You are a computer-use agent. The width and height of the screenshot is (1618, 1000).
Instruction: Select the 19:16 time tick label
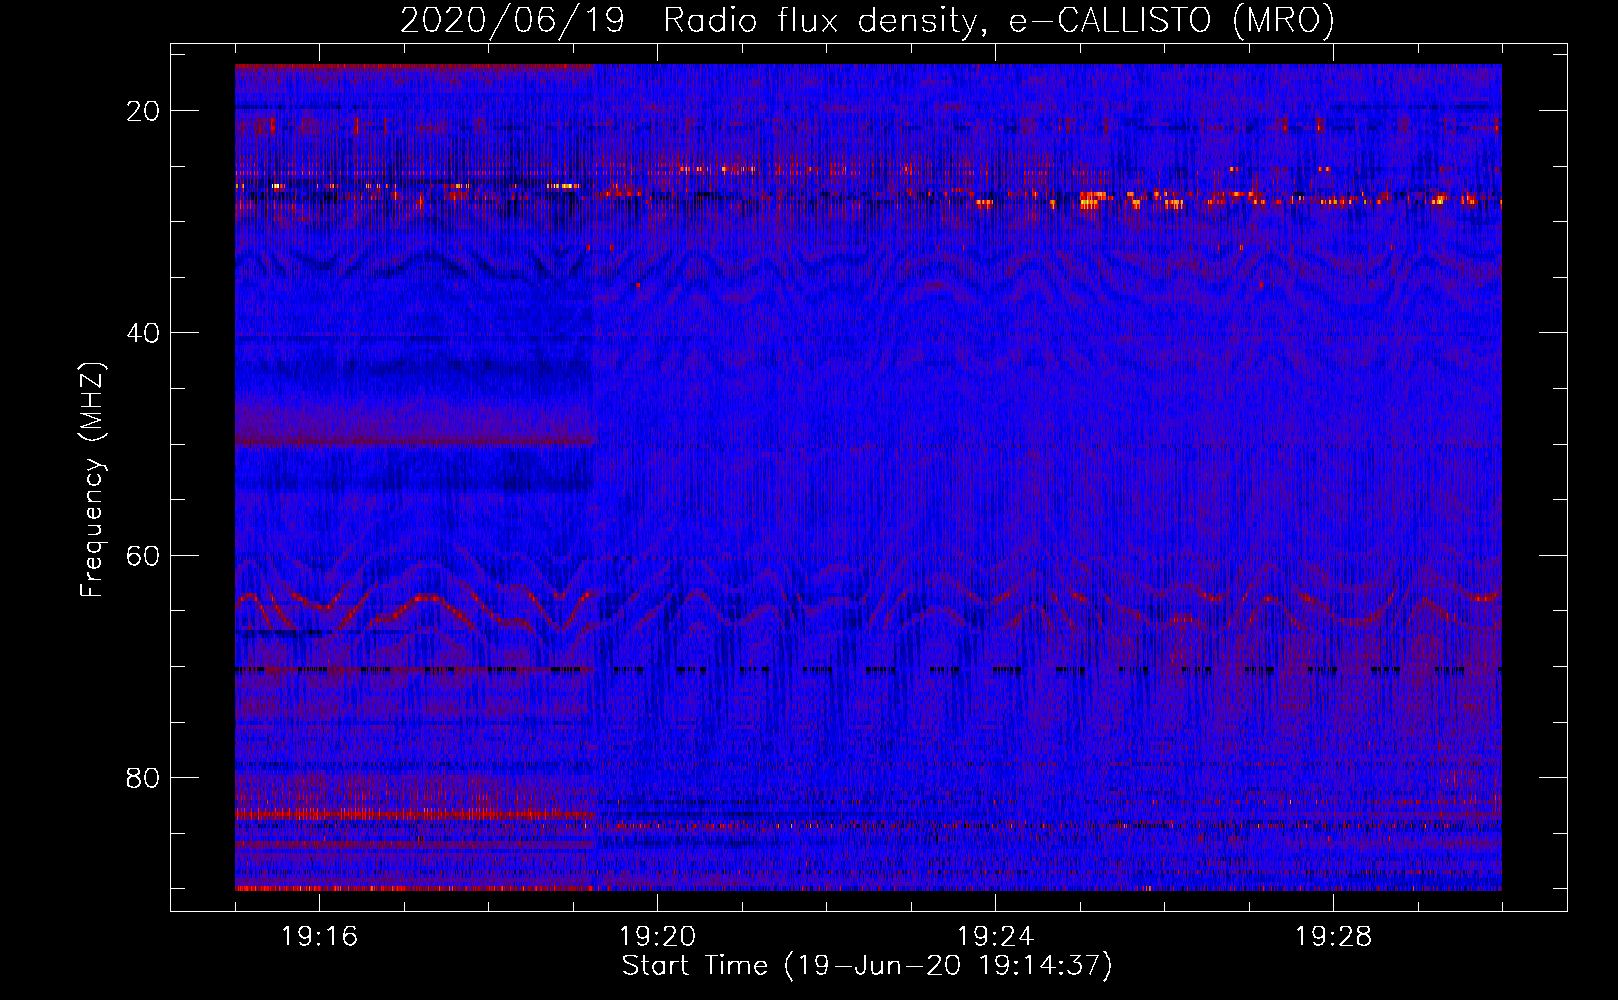(x=319, y=937)
